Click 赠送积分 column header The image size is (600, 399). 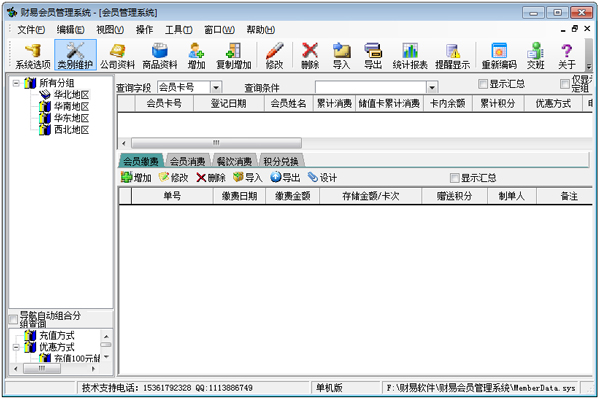point(454,196)
